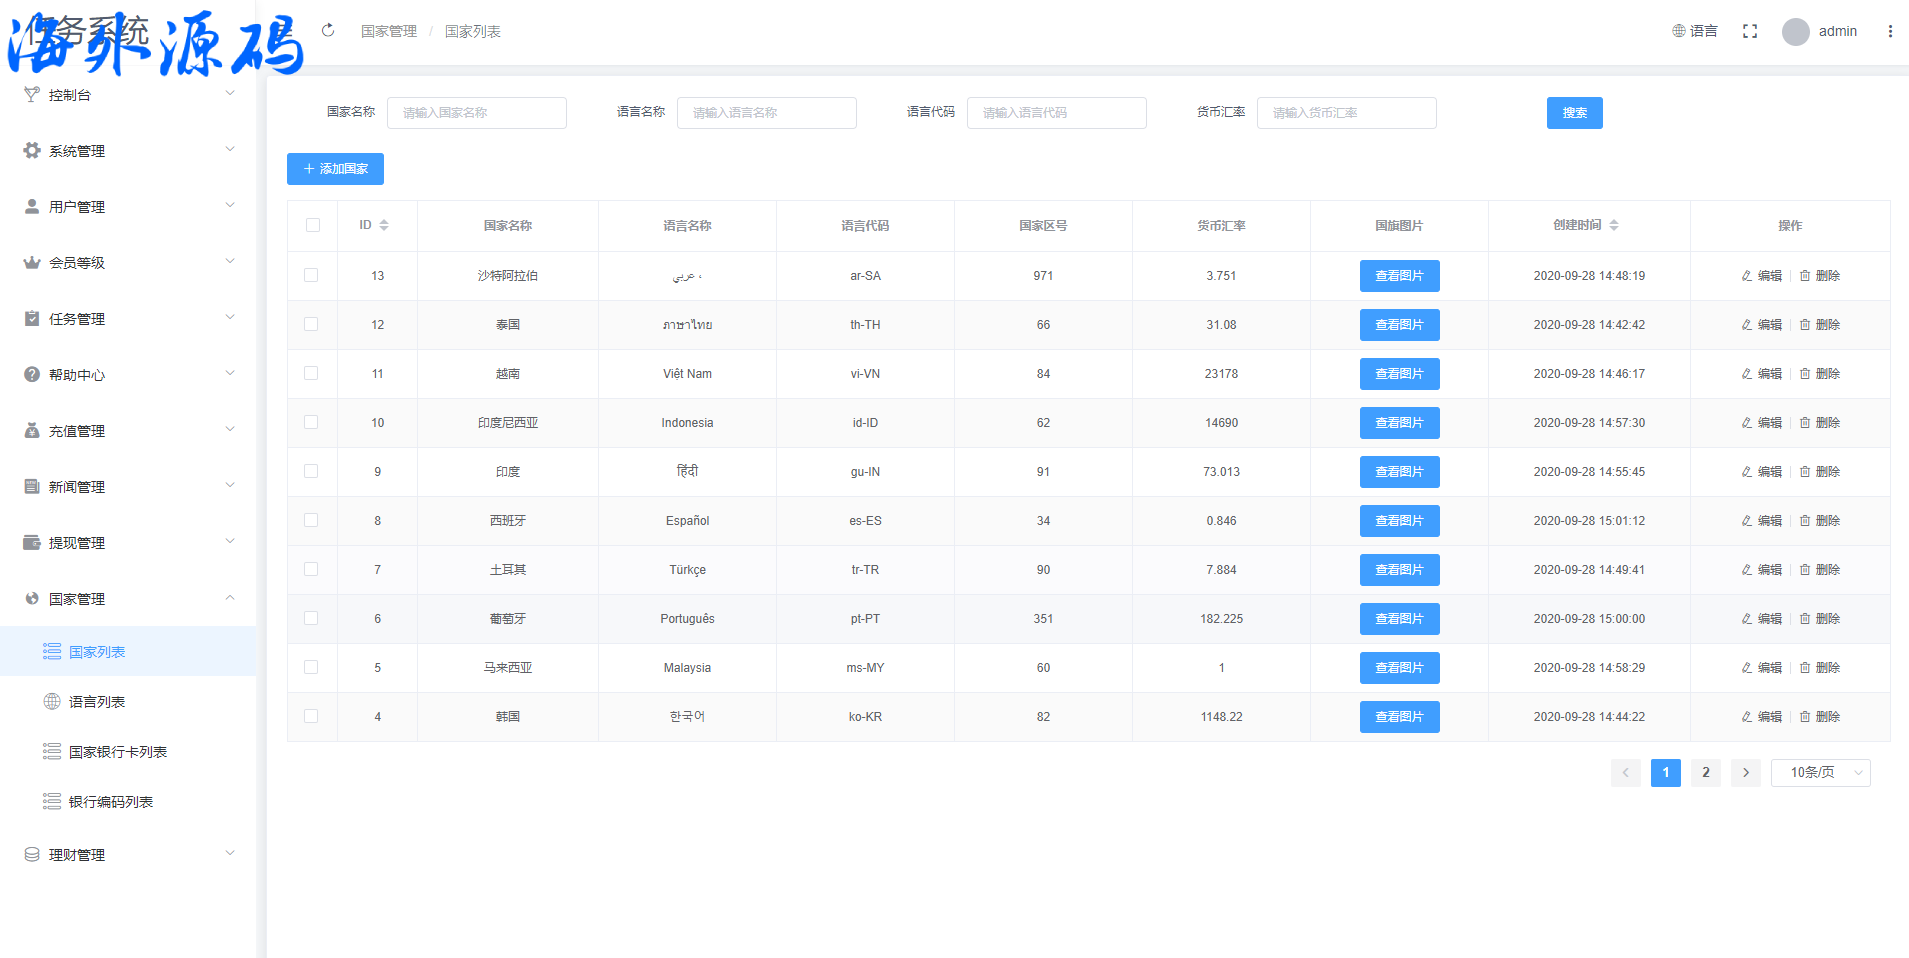The width and height of the screenshot is (1909, 958).
Task: Click the 添加国家 button
Action: pos(335,169)
